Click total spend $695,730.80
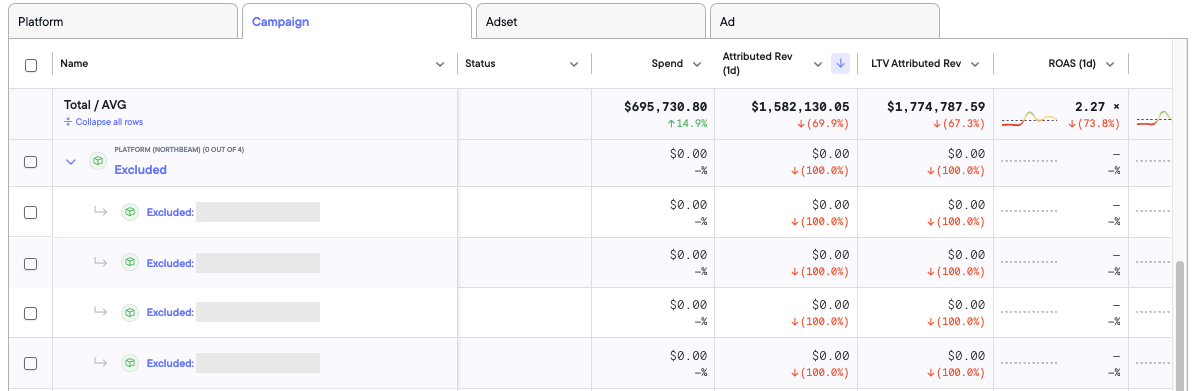 pyautogui.click(x=666, y=107)
